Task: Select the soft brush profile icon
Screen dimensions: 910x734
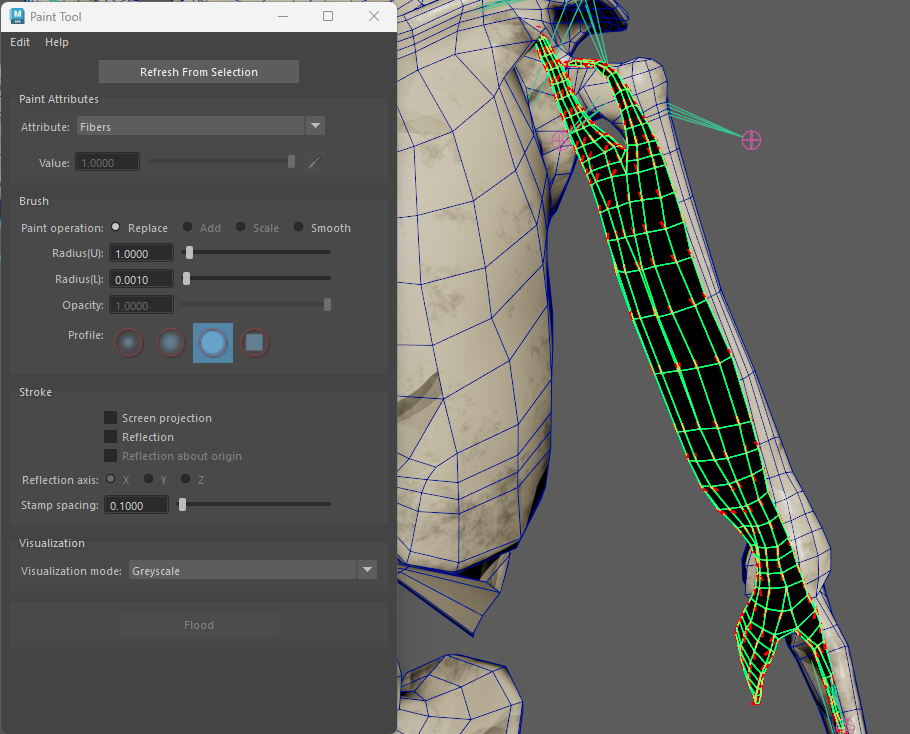Action: (x=171, y=343)
